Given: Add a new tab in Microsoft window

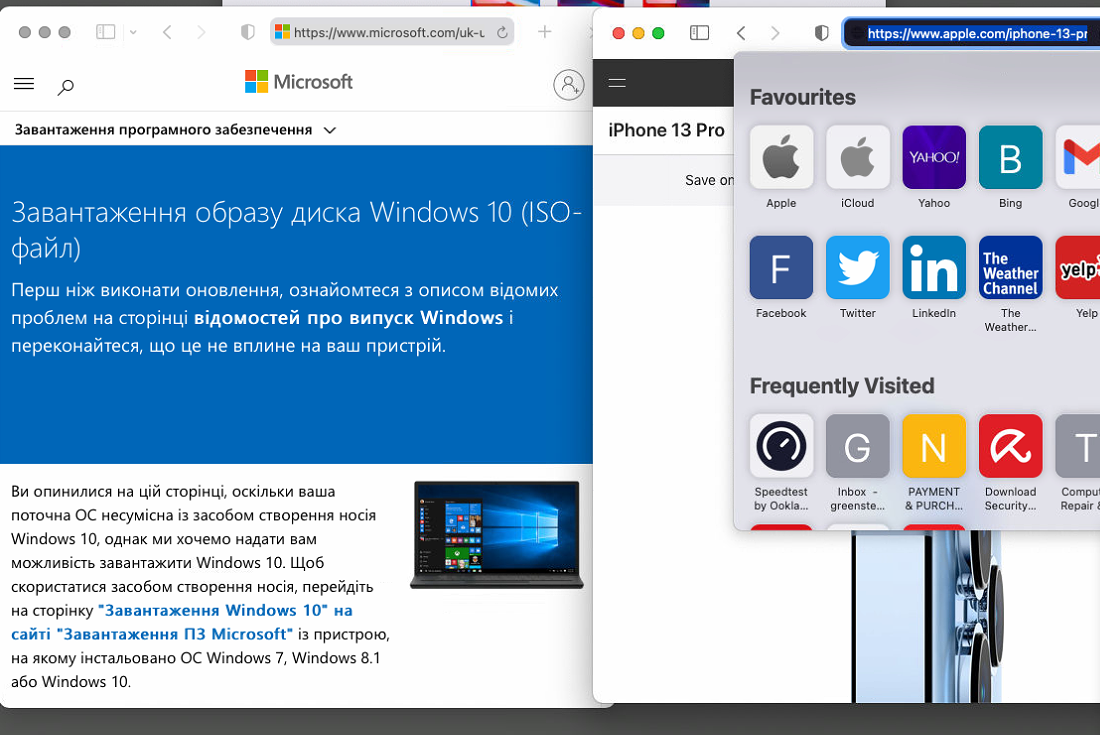Looking at the screenshot, I should [x=544, y=32].
